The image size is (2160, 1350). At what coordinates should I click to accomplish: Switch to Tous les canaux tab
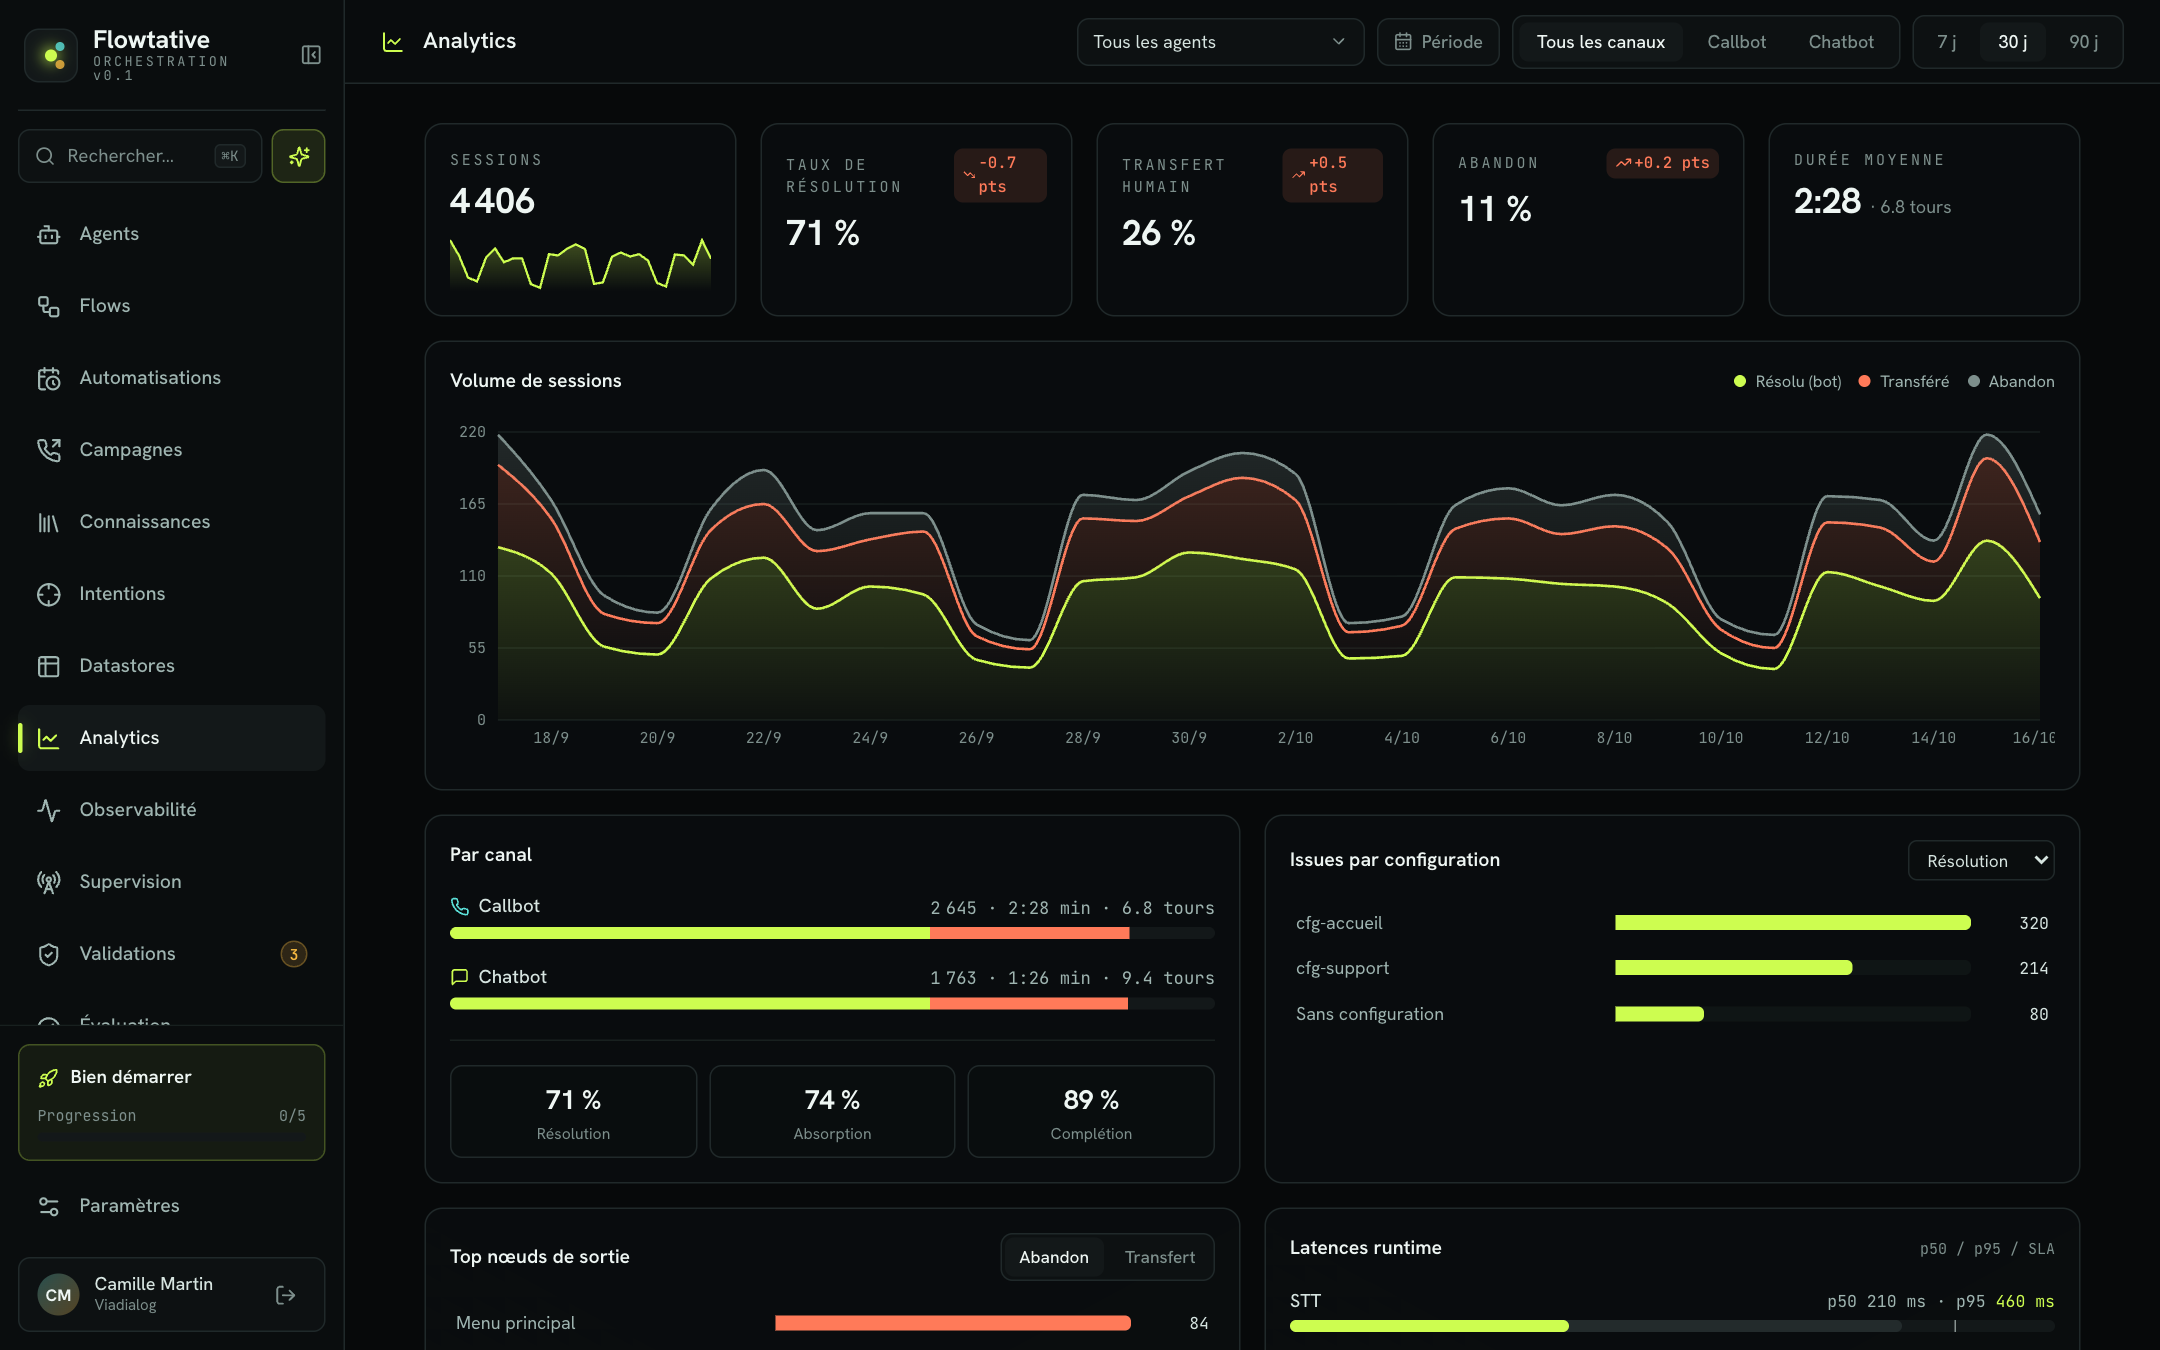coord(1600,42)
